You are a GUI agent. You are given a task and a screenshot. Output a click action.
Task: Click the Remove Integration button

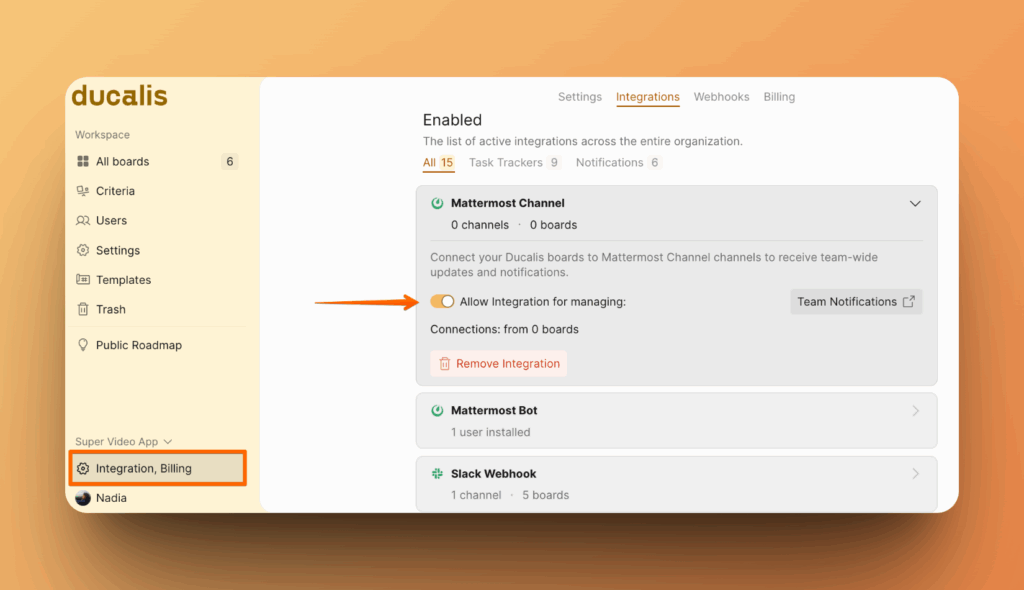click(x=499, y=364)
